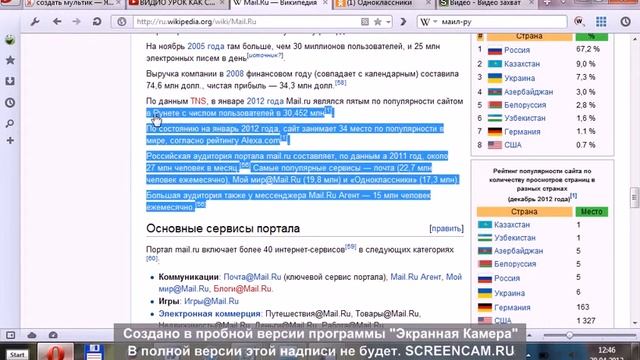Open the wrench tools menu in the toolbar
The image size is (640, 360).
35,22
